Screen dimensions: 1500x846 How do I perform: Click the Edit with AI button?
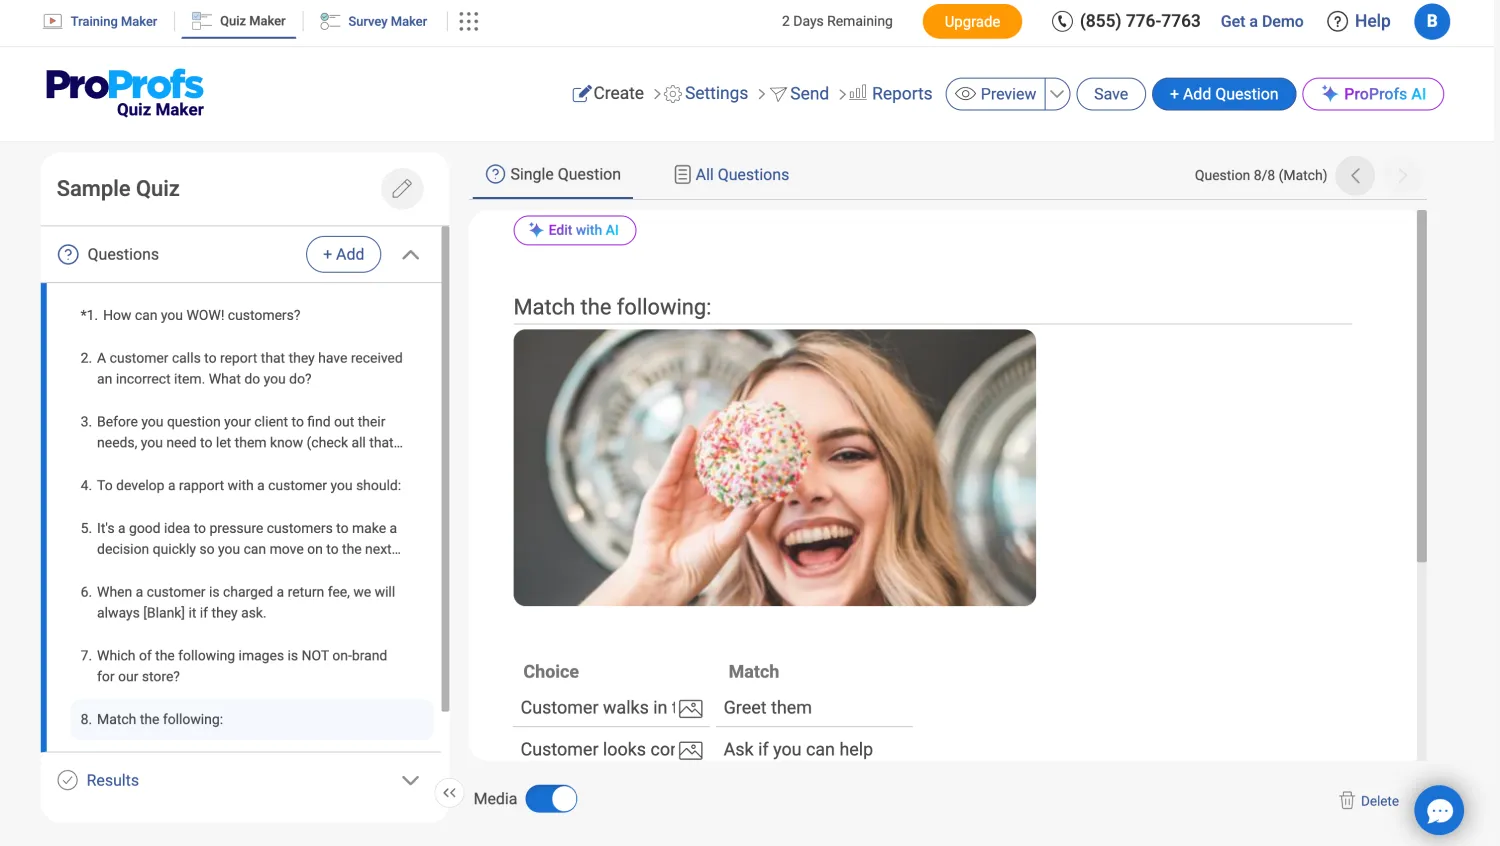pyautogui.click(x=575, y=230)
